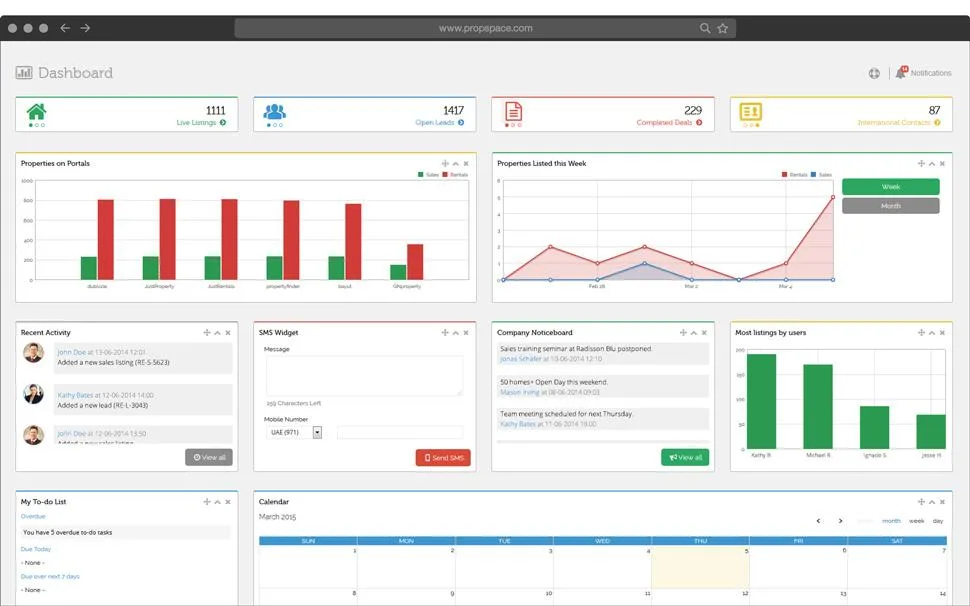Image resolution: width=970 pixels, height=606 pixels.
Task: Click the move icon on Recent Activity
Action: (x=207, y=333)
